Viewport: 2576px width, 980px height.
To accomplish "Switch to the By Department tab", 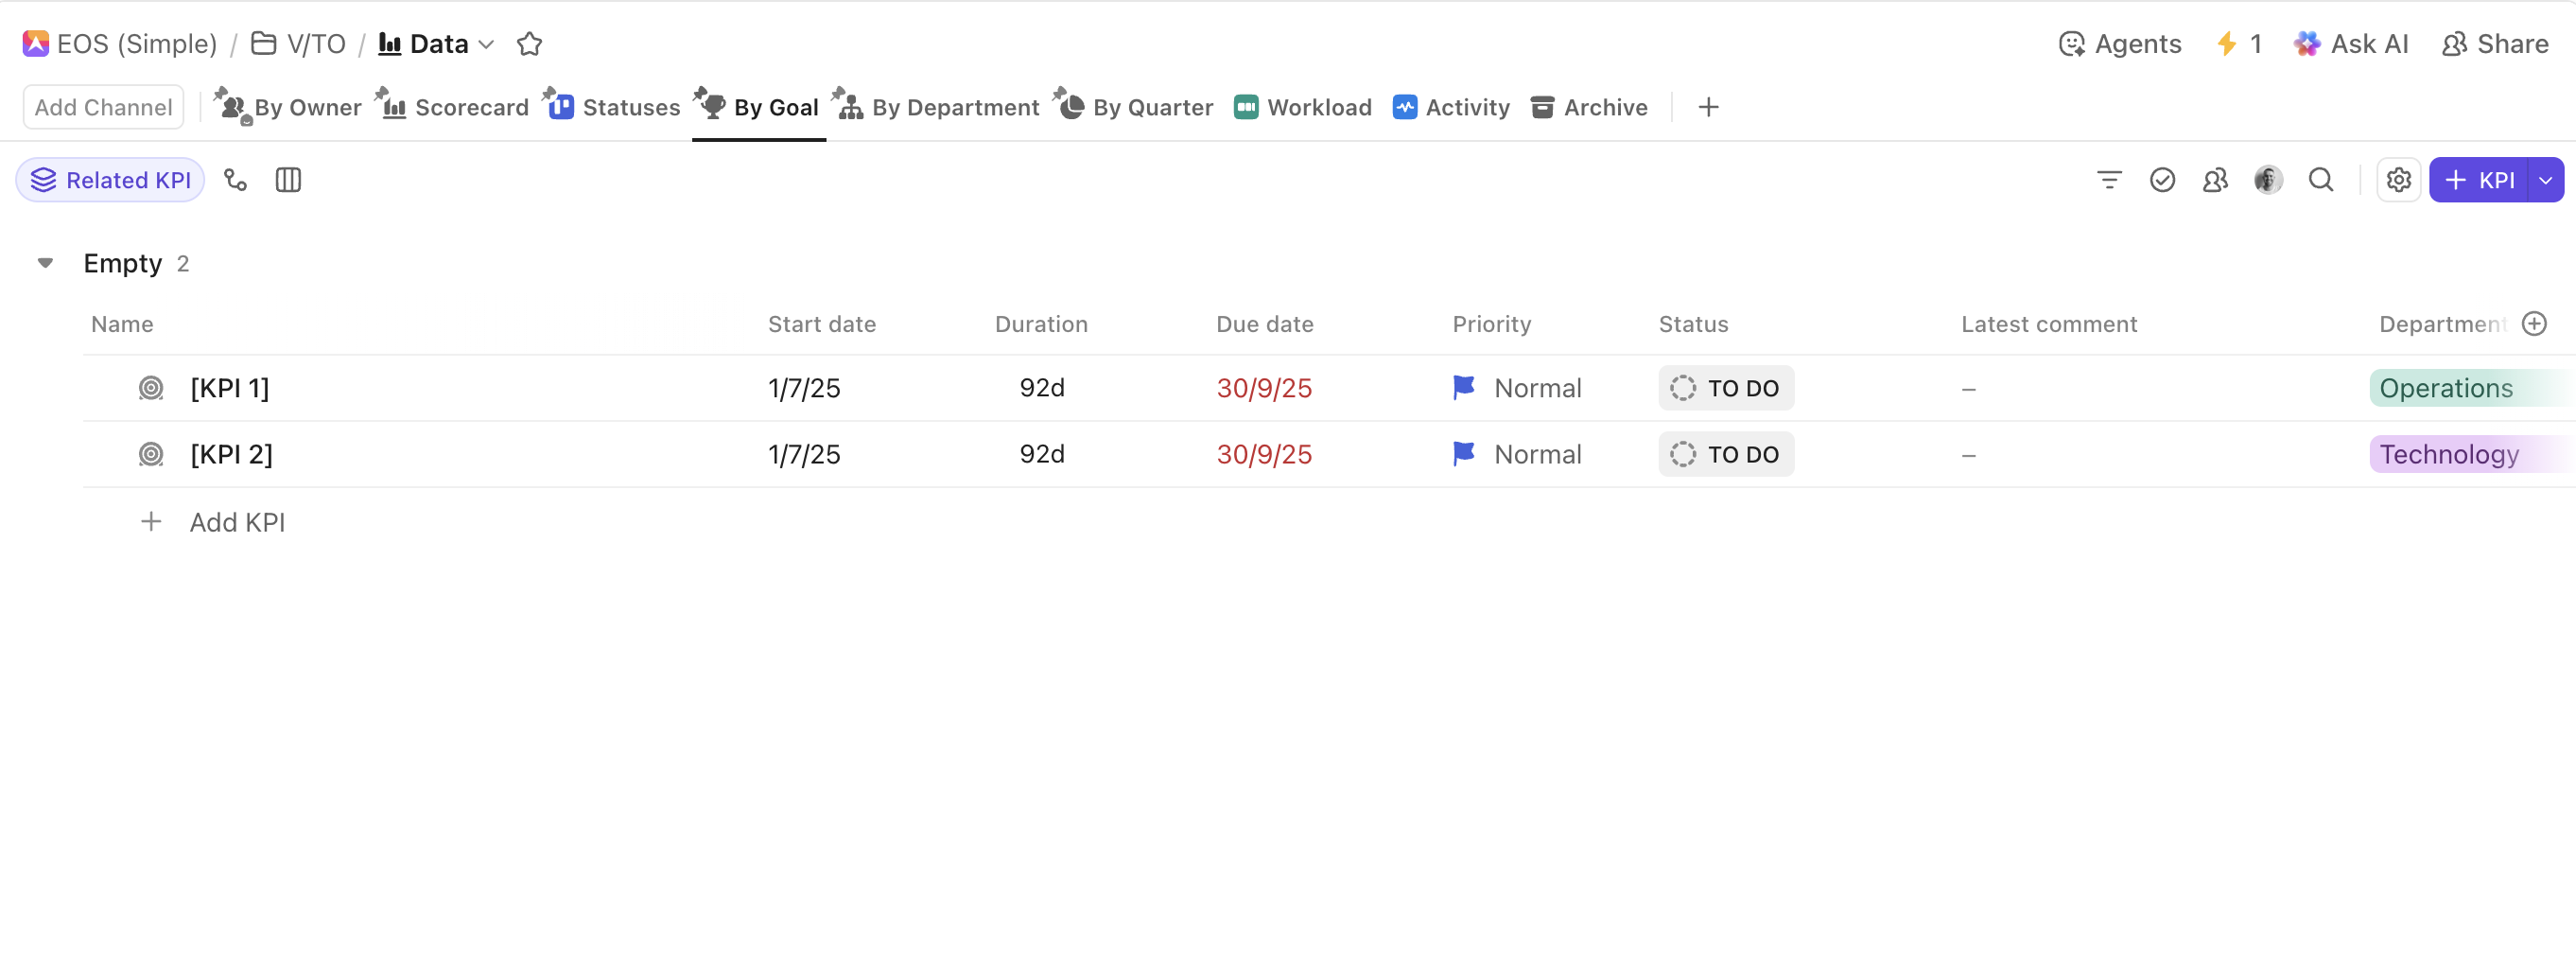I will point(936,107).
